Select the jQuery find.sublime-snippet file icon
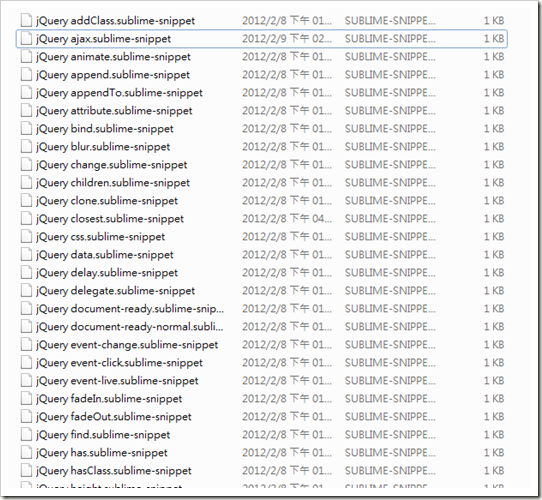 click(x=27, y=434)
